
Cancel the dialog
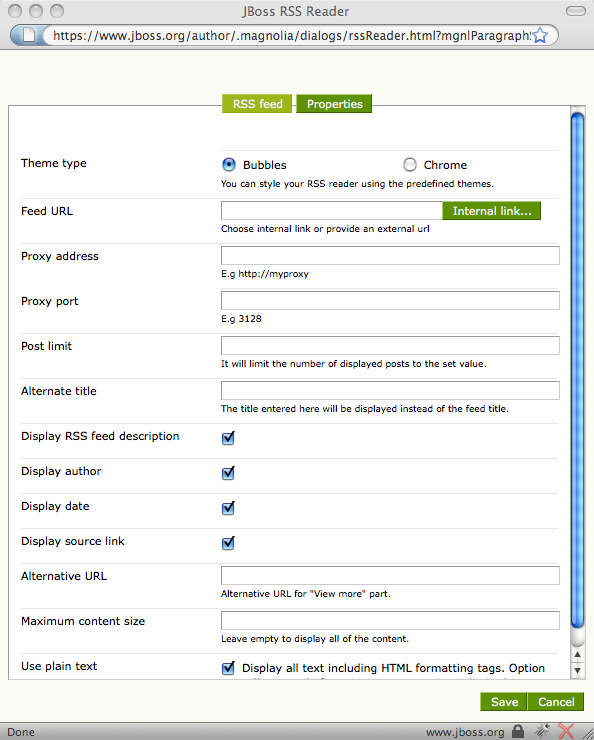coord(556,702)
